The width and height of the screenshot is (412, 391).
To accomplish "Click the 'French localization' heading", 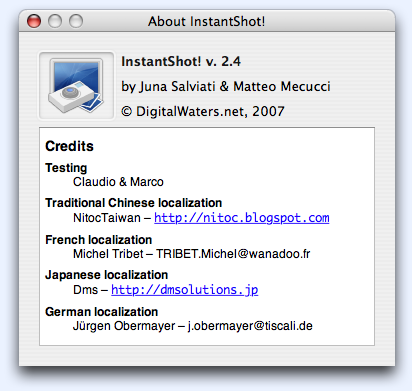I will pos(99,240).
